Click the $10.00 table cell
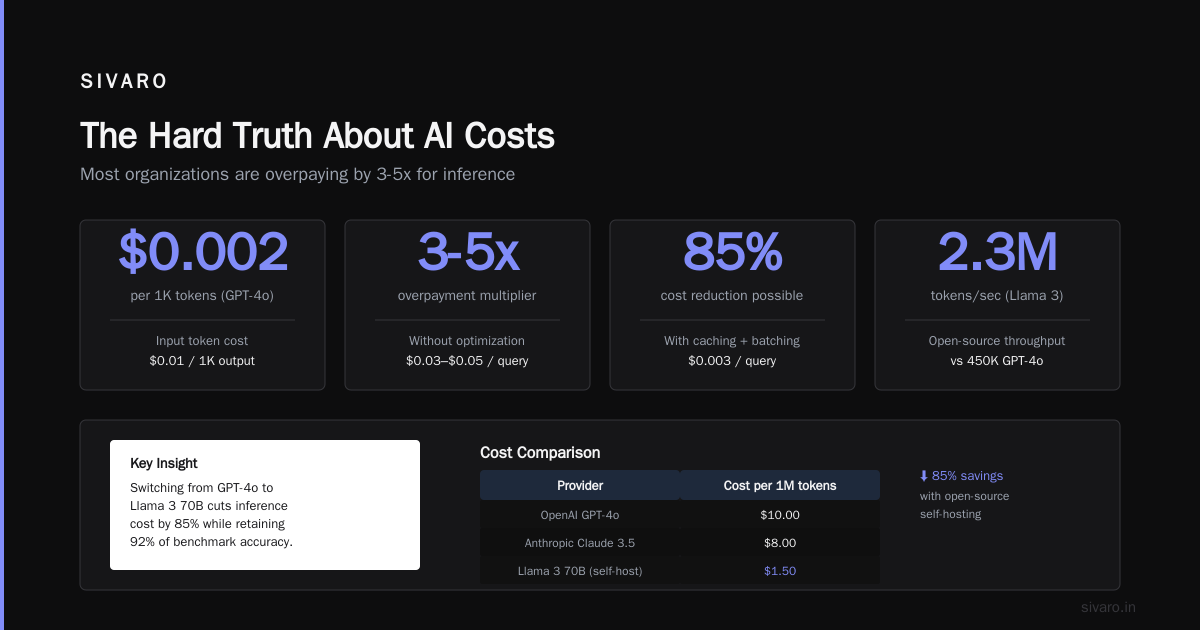This screenshot has height=630, width=1200. pyautogui.click(x=780, y=515)
